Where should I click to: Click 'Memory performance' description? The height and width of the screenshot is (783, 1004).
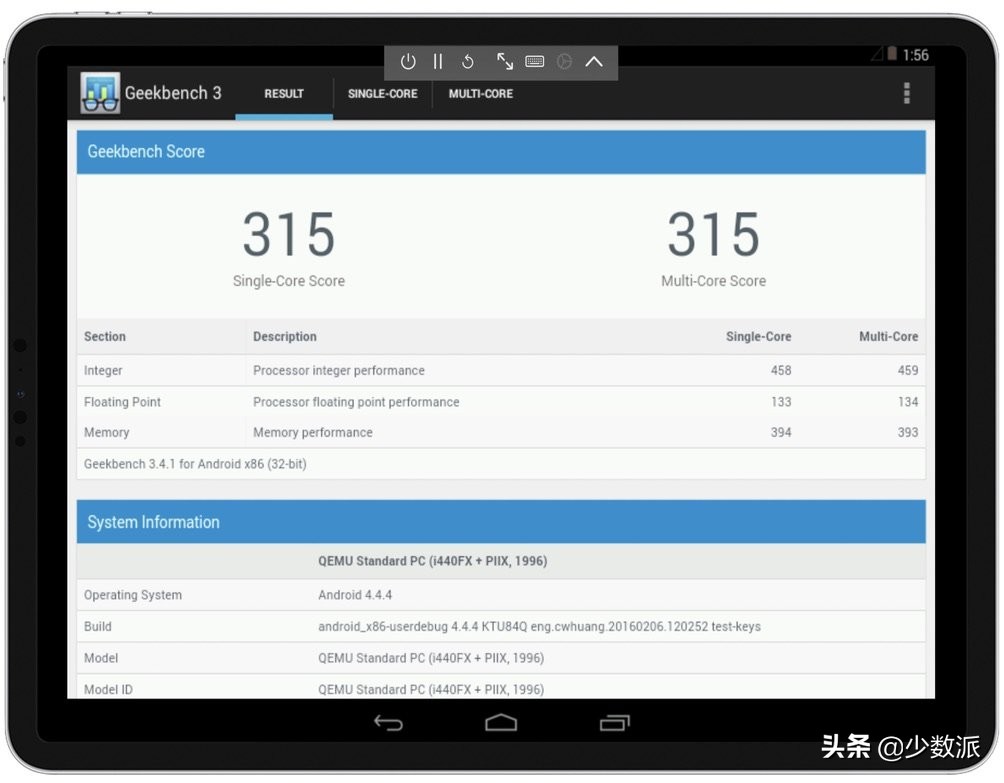312,433
